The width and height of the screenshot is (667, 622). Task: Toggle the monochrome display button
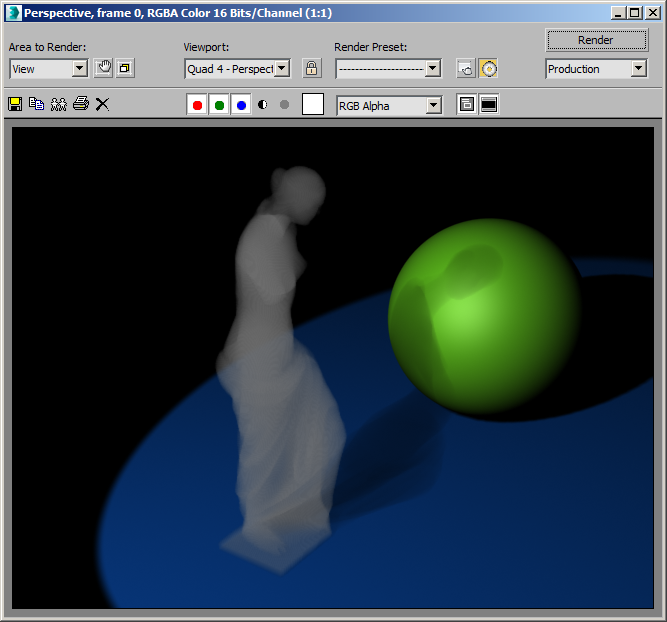pyautogui.click(x=285, y=104)
